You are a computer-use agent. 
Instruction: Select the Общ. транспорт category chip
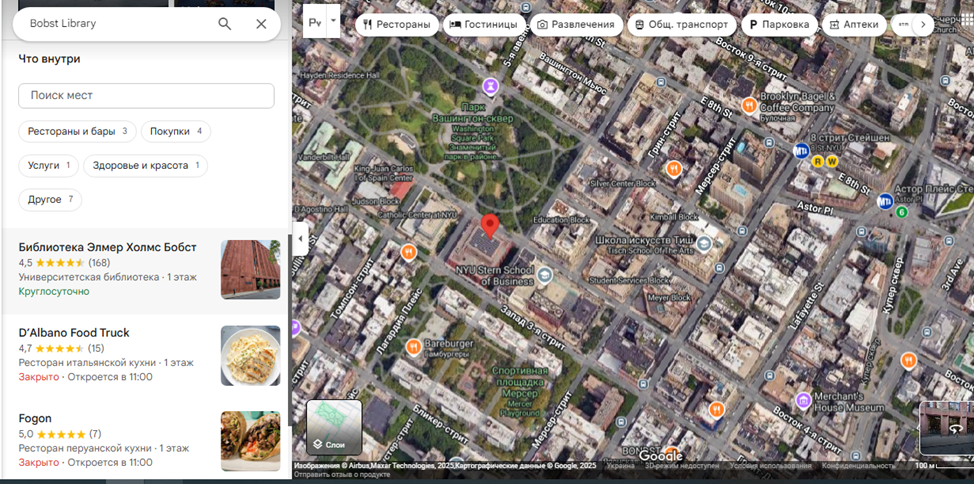681,25
